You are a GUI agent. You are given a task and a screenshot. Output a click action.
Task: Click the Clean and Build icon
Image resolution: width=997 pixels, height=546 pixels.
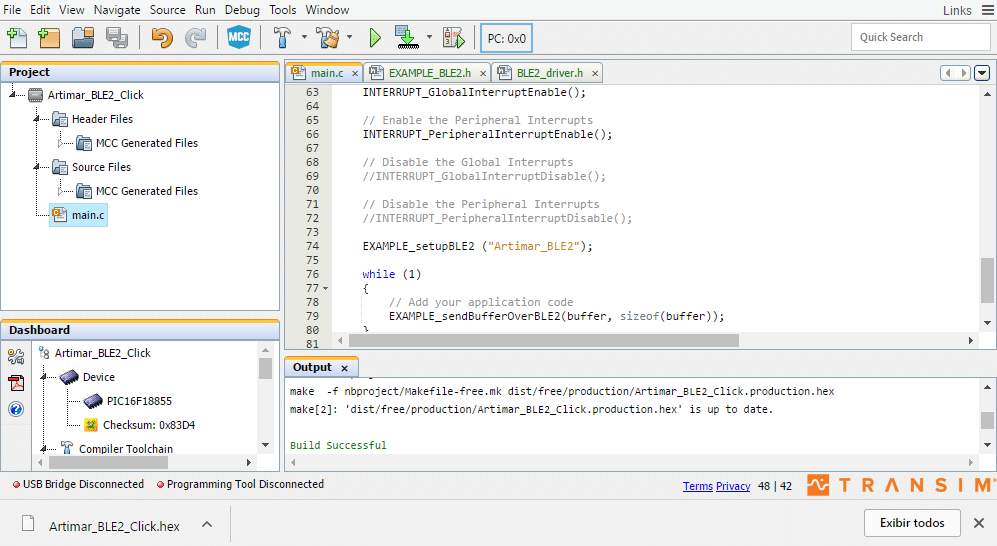(328, 38)
